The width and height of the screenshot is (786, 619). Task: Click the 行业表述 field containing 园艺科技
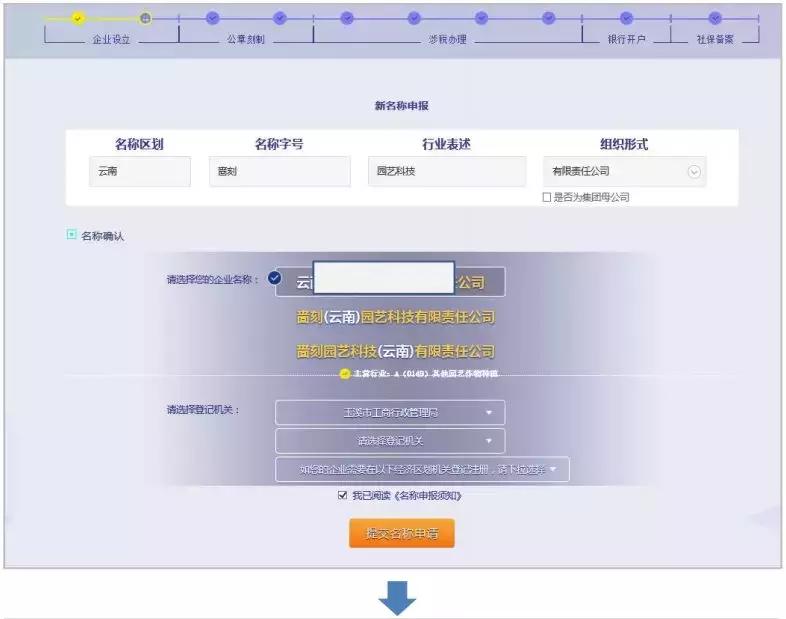click(x=447, y=171)
